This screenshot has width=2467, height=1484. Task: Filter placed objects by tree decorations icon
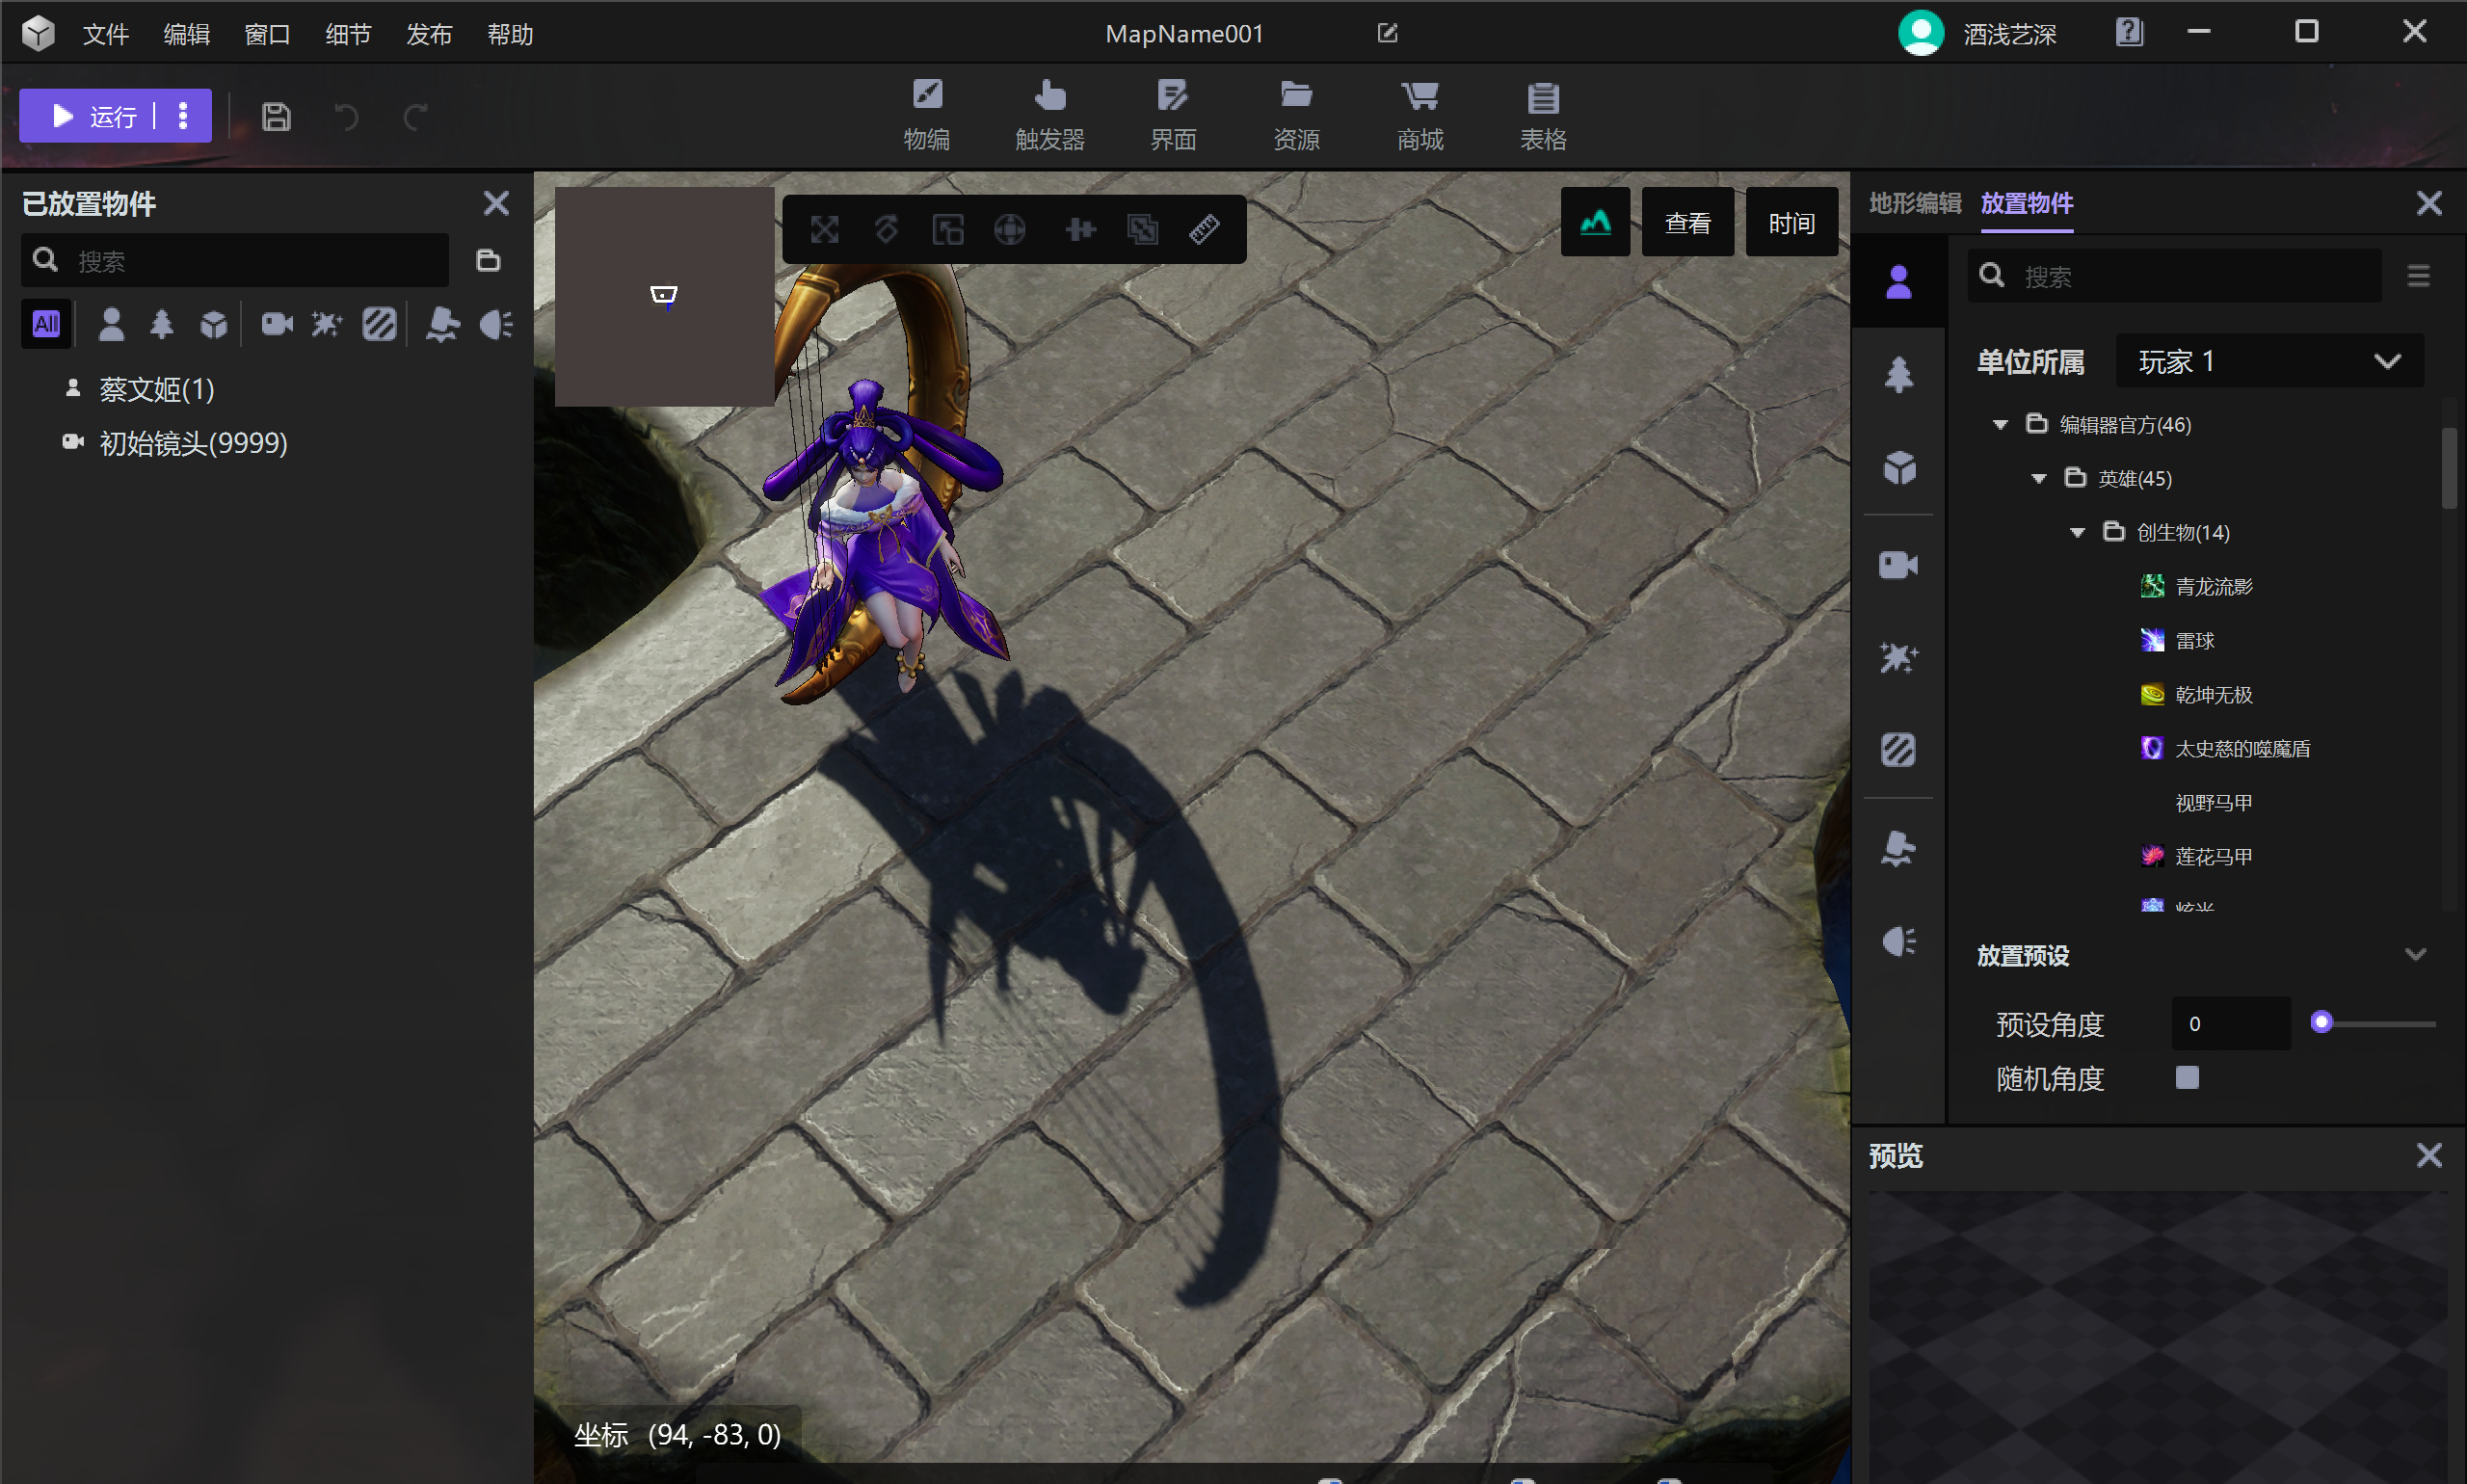tap(162, 324)
